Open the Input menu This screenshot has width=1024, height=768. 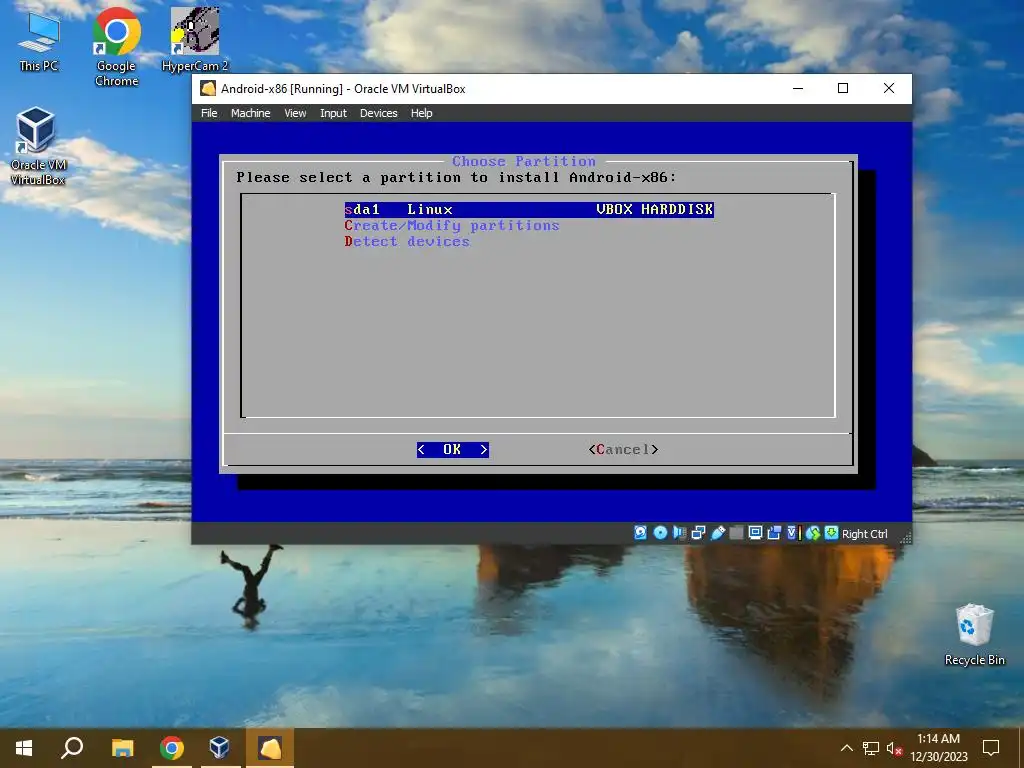[x=333, y=113]
